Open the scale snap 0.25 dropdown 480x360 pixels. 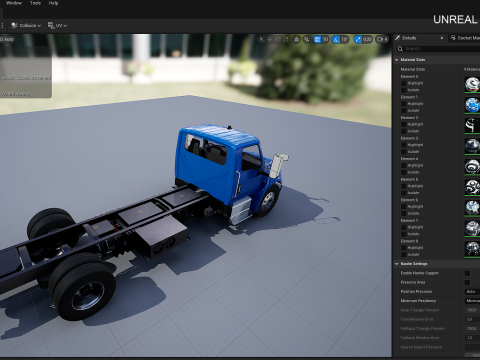pos(367,39)
